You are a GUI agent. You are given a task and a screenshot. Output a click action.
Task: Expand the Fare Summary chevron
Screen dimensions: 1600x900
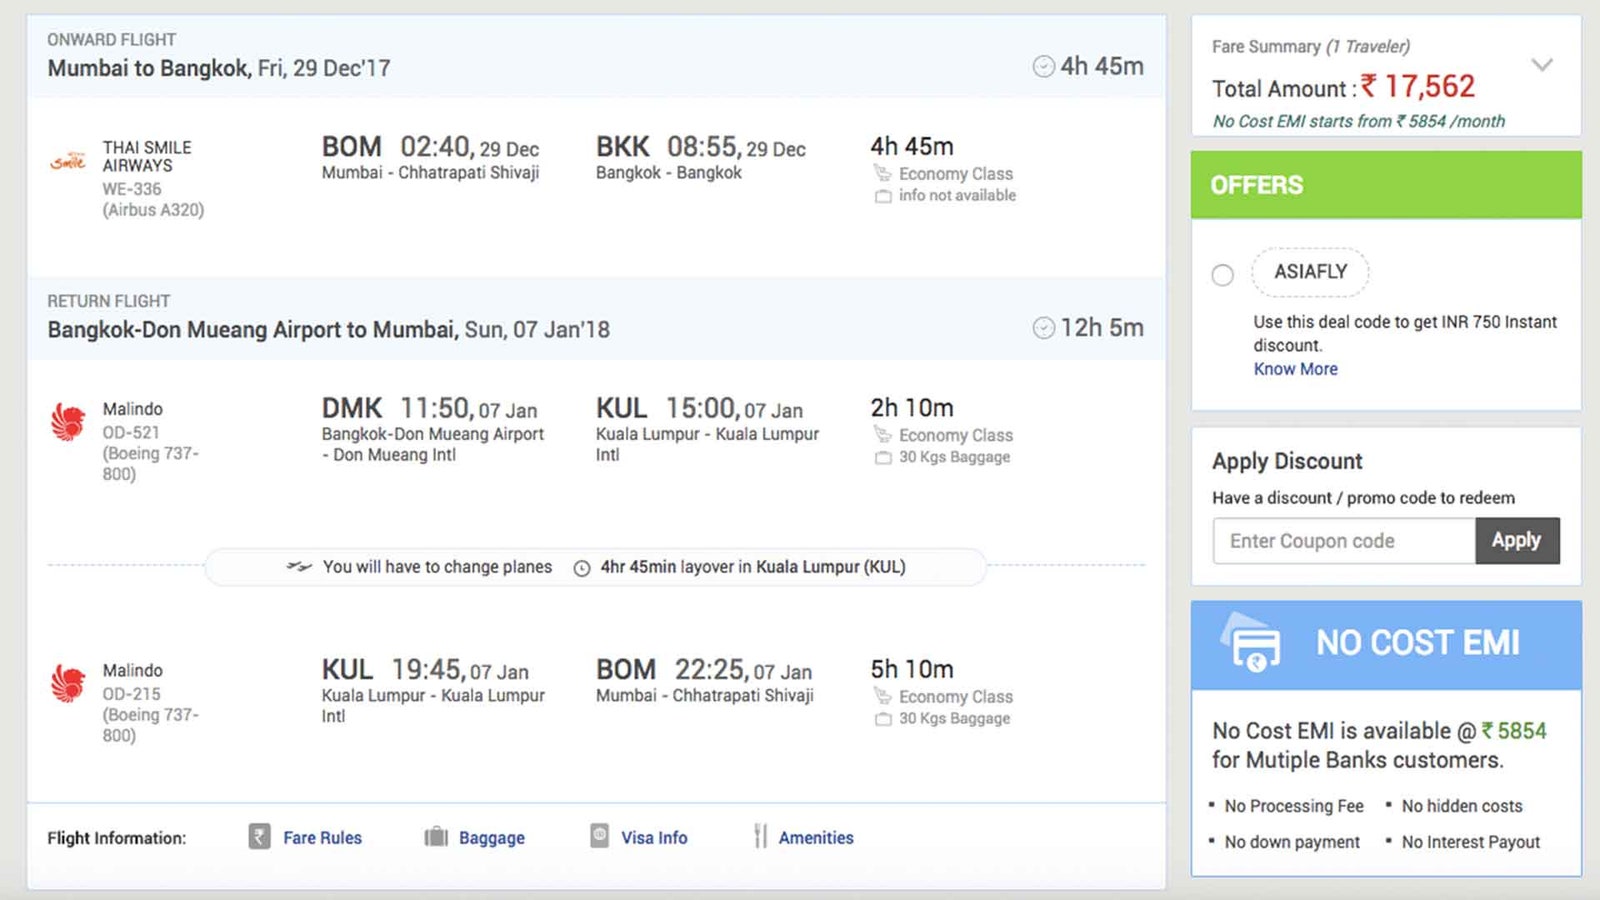pos(1542,65)
